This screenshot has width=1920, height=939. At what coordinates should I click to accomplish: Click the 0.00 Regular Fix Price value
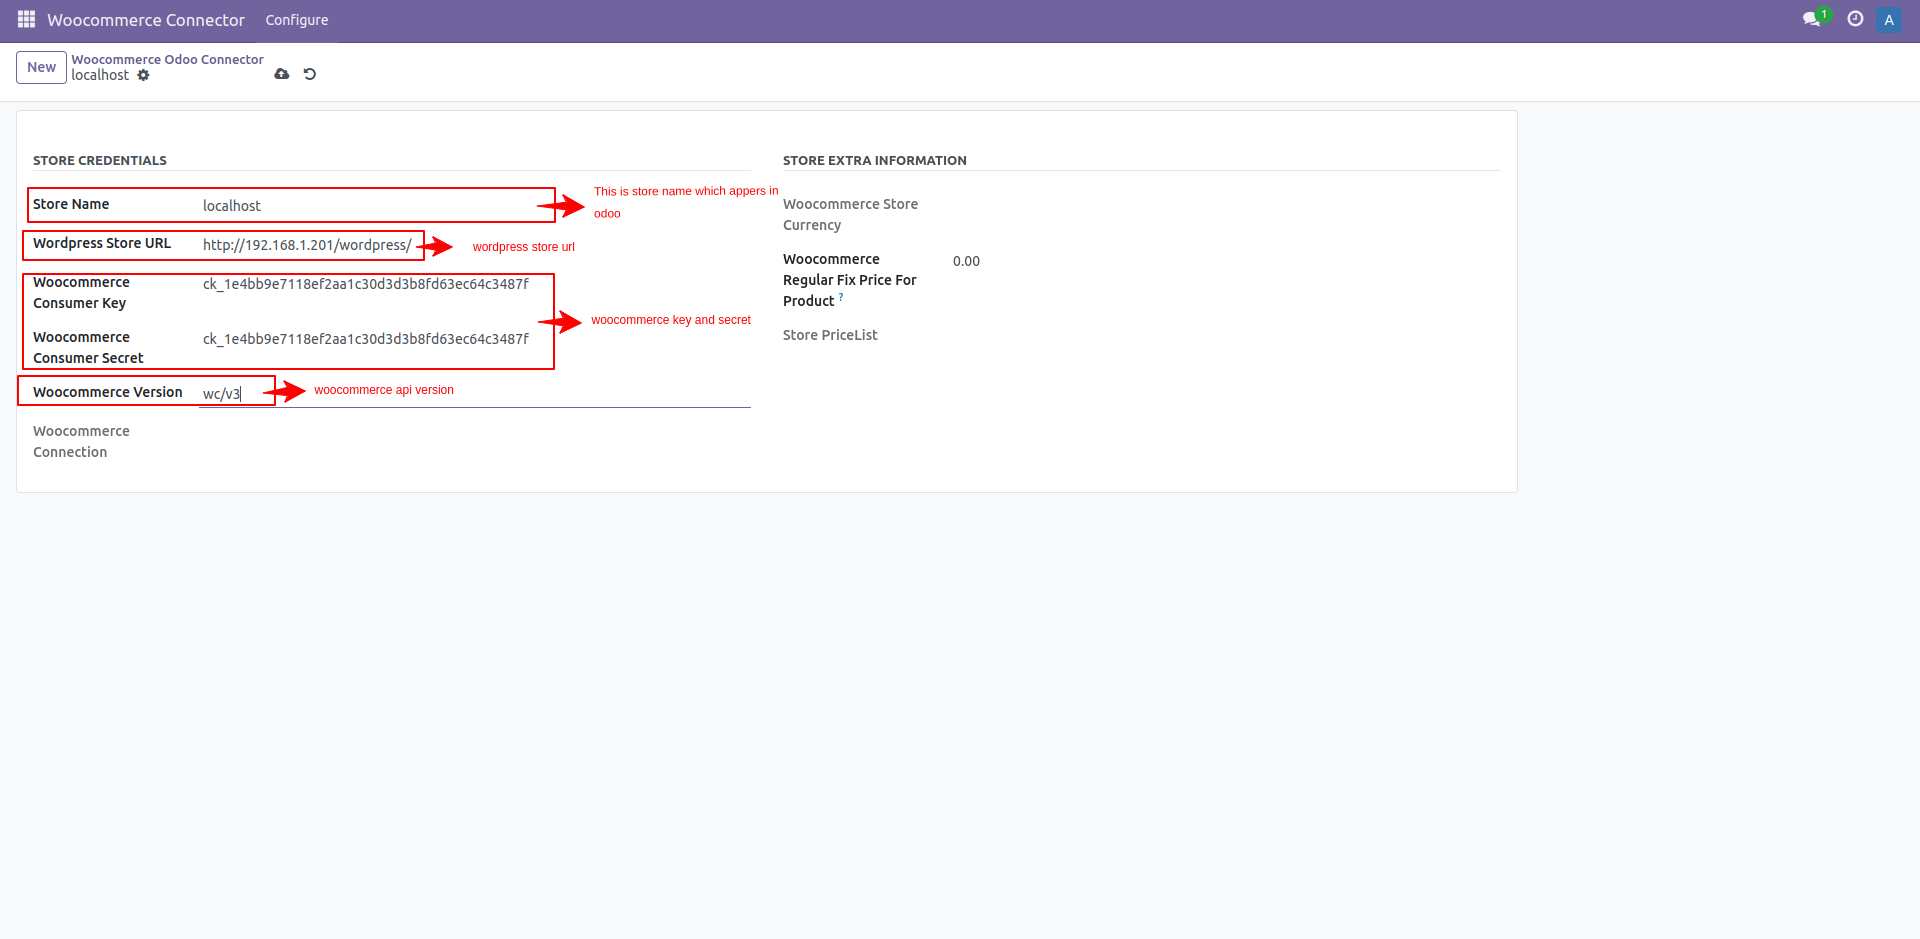(966, 260)
